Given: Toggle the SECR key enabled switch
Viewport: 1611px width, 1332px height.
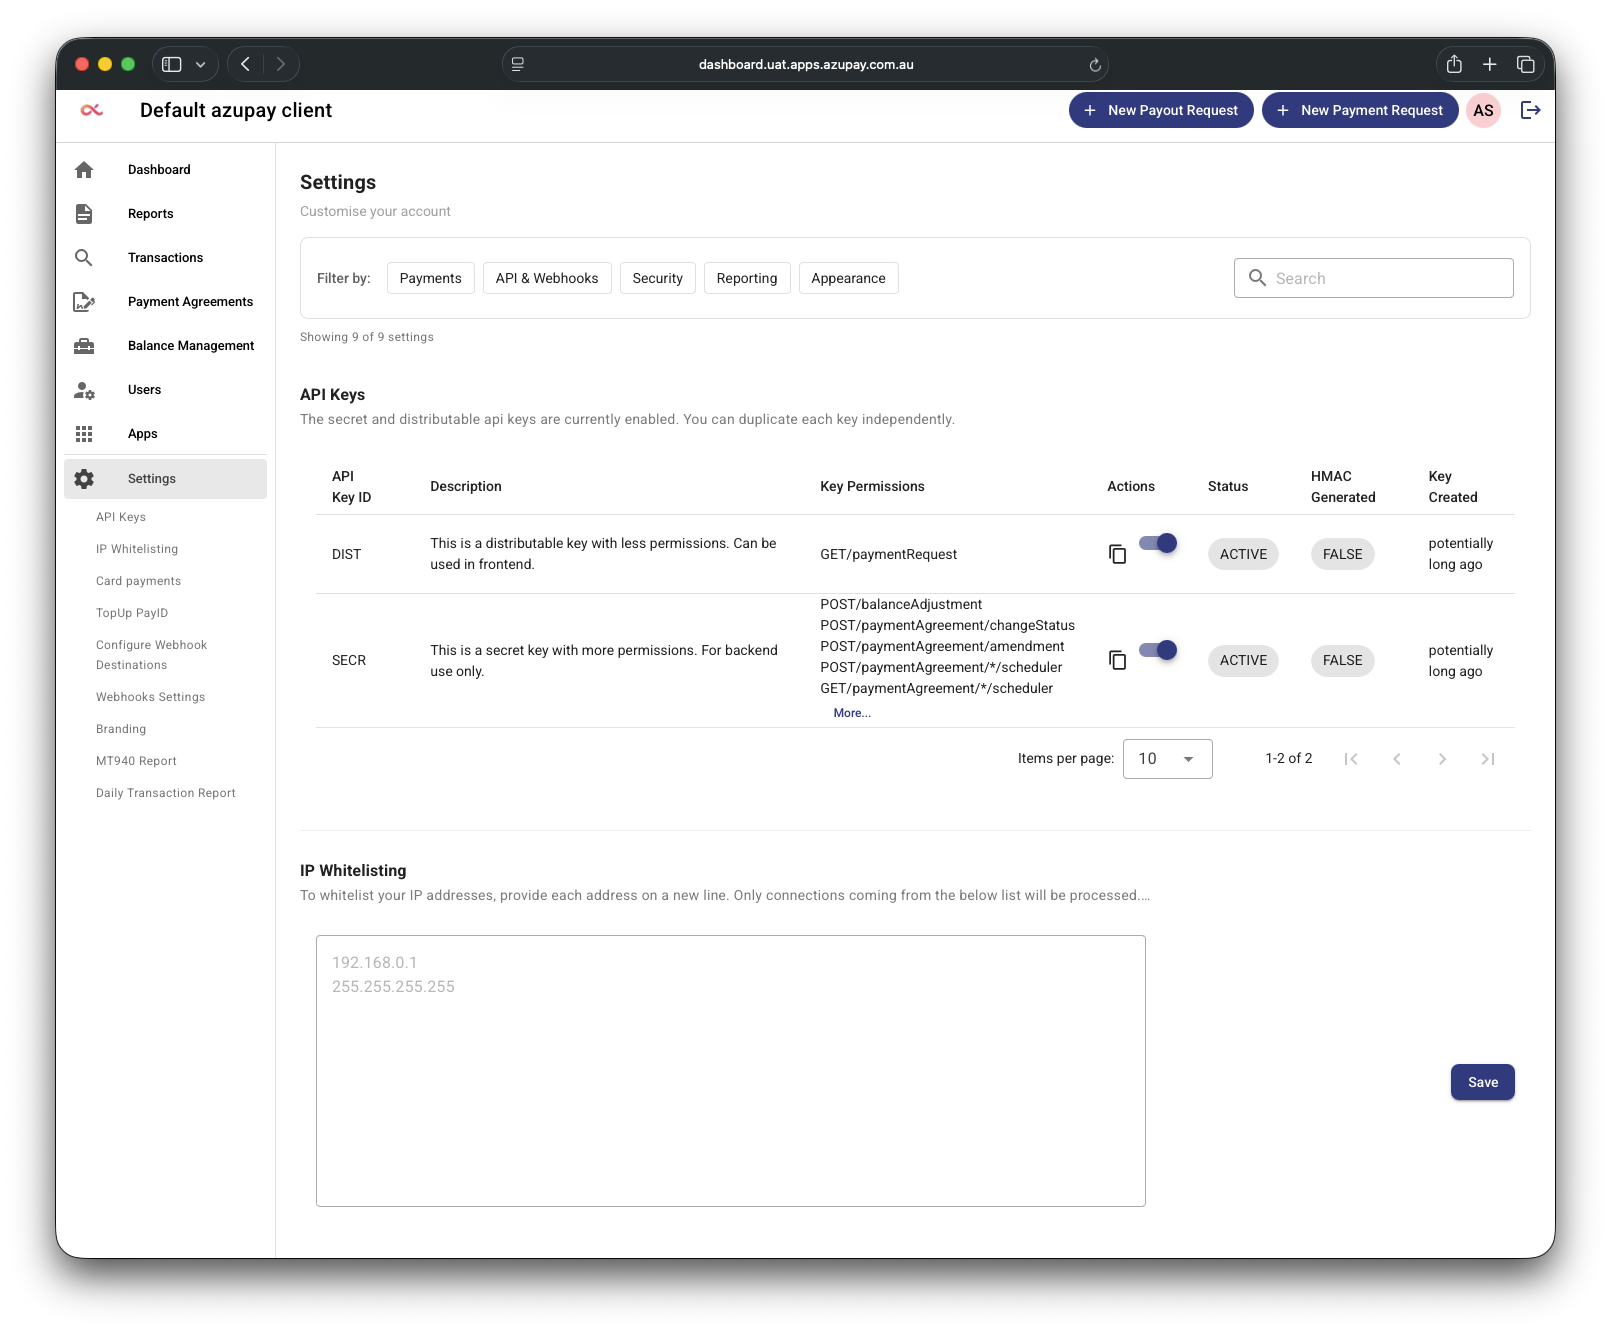Looking at the screenshot, I should 1158,650.
